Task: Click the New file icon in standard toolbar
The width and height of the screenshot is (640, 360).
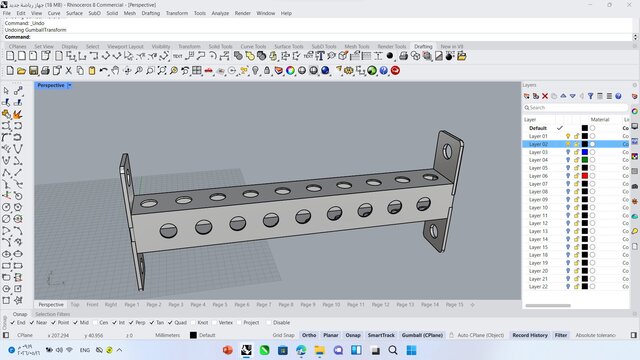Action: (x=10, y=71)
